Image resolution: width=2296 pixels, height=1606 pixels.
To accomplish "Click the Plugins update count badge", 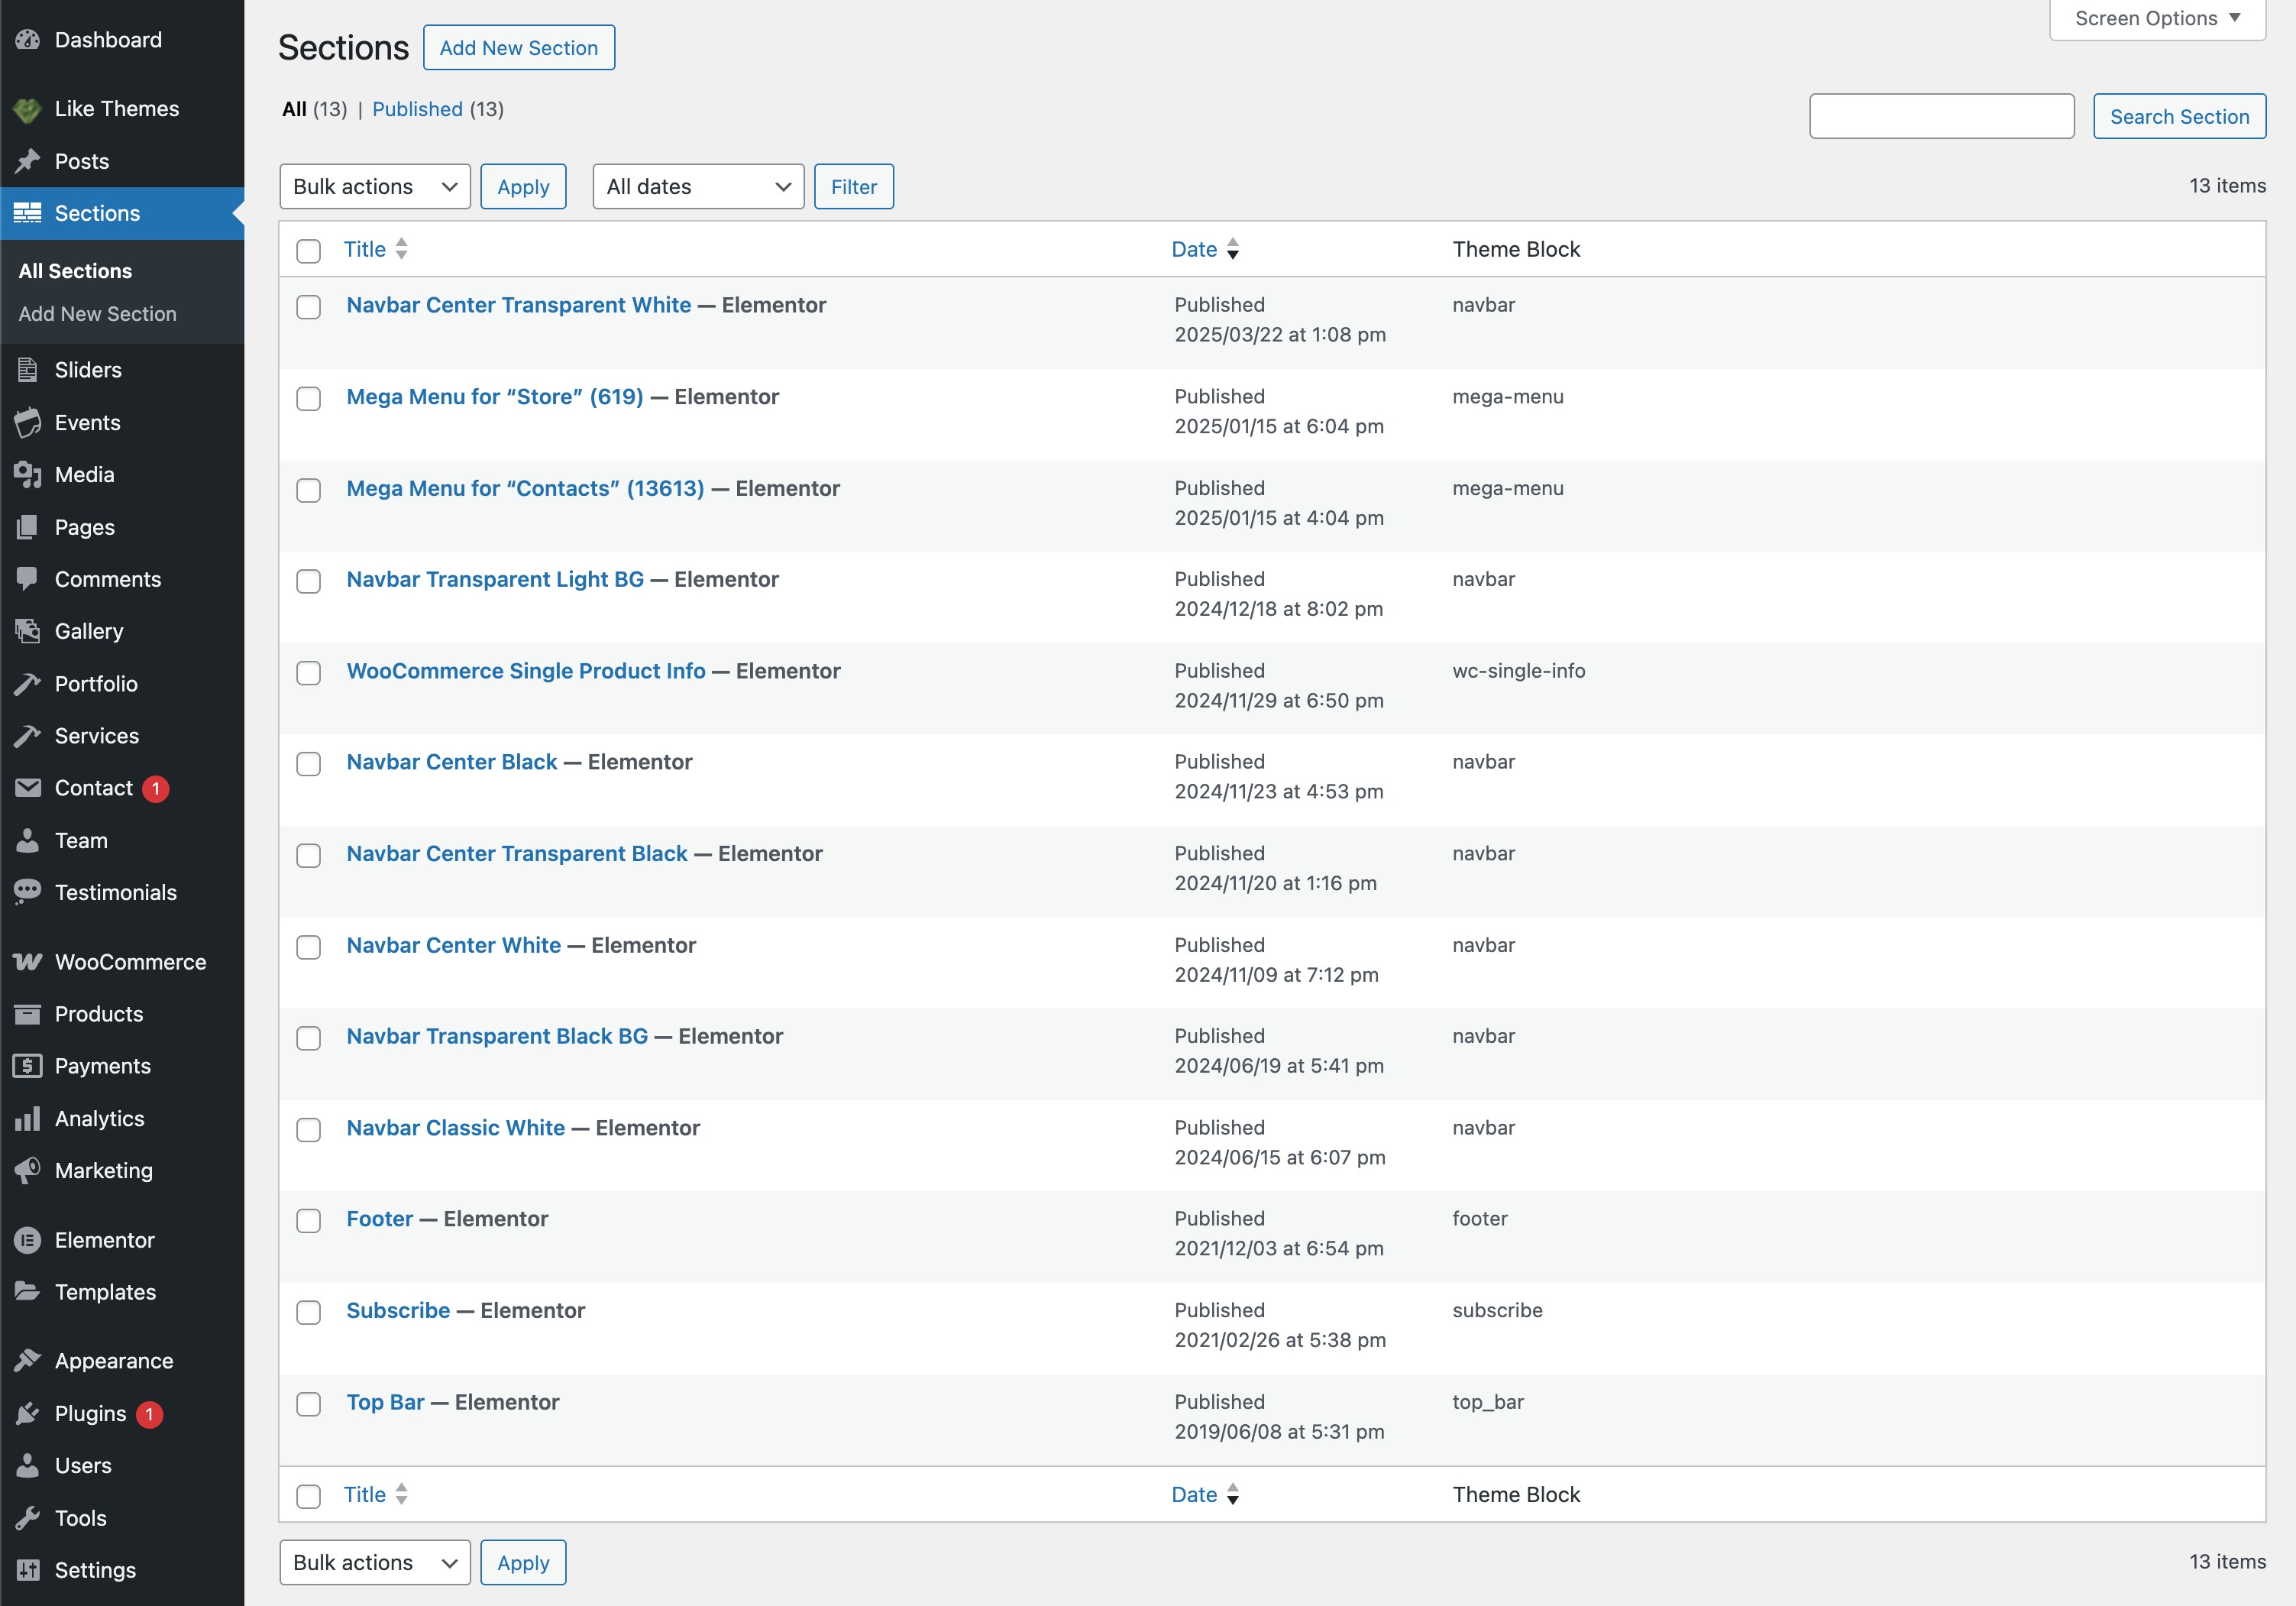I will [x=149, y=1414].
